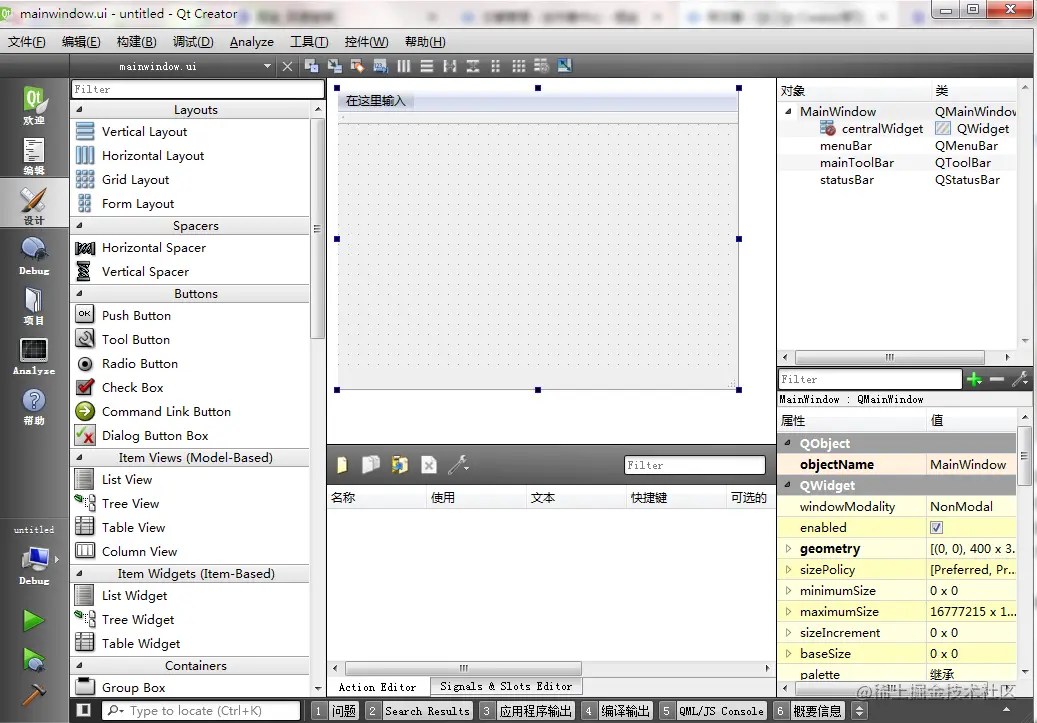Click the Copy action icon in Action Editor
Image resolution: width=1037 pixels, height=723 pixels.
point(371,465)
